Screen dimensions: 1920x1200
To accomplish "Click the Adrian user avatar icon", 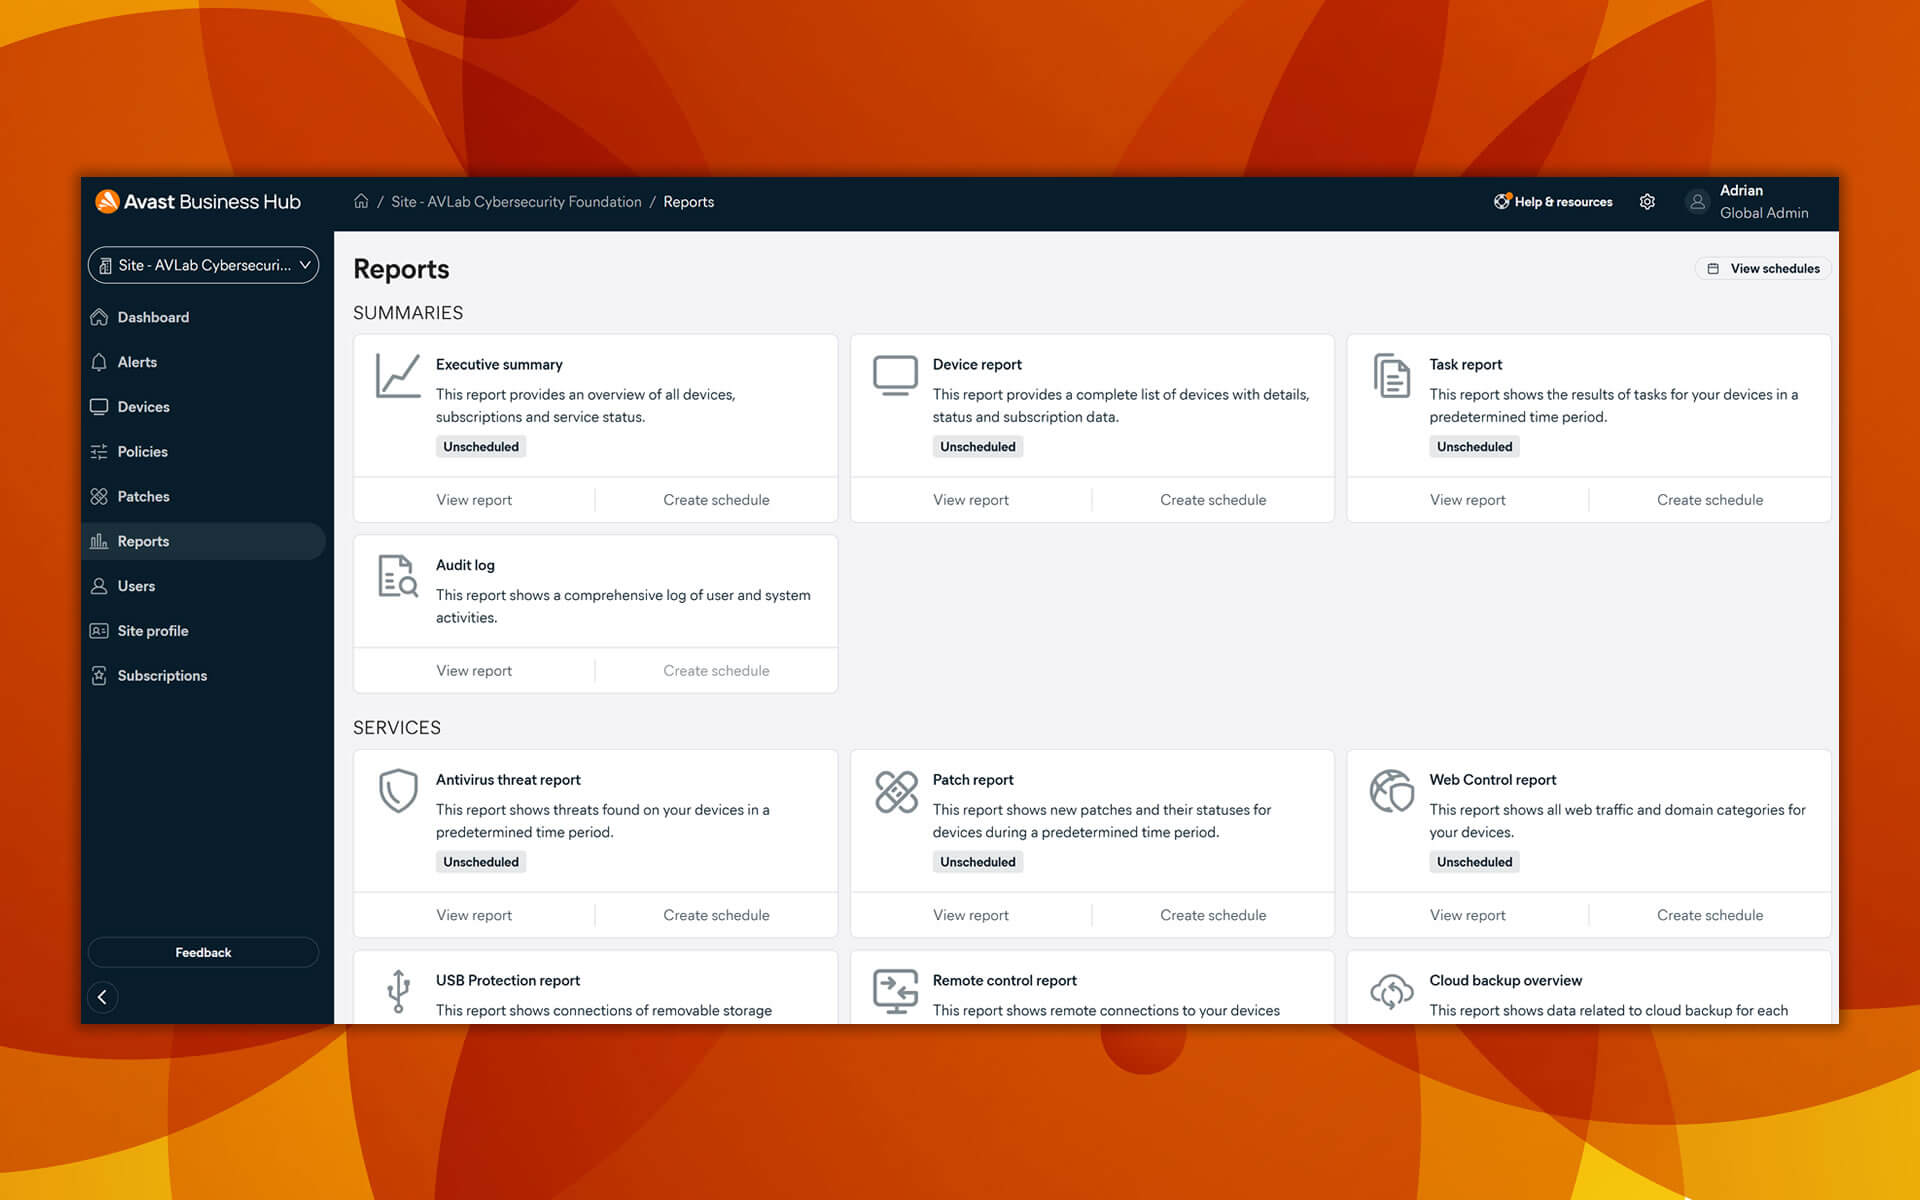I will tap(1697, 202).
